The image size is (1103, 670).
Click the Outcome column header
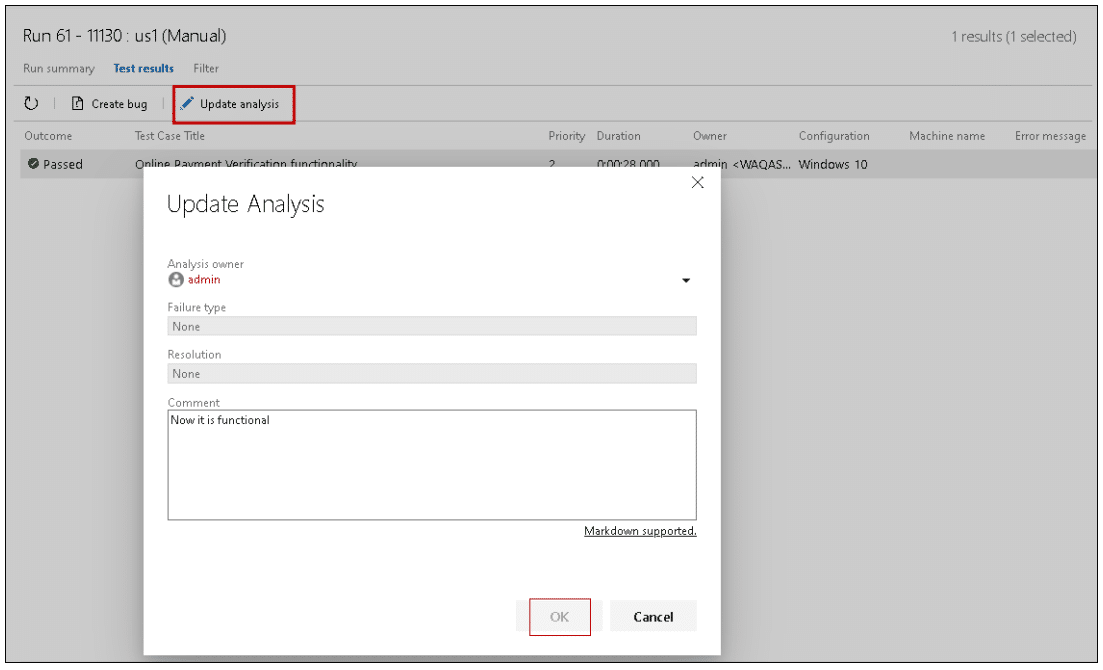coord(51,136)
